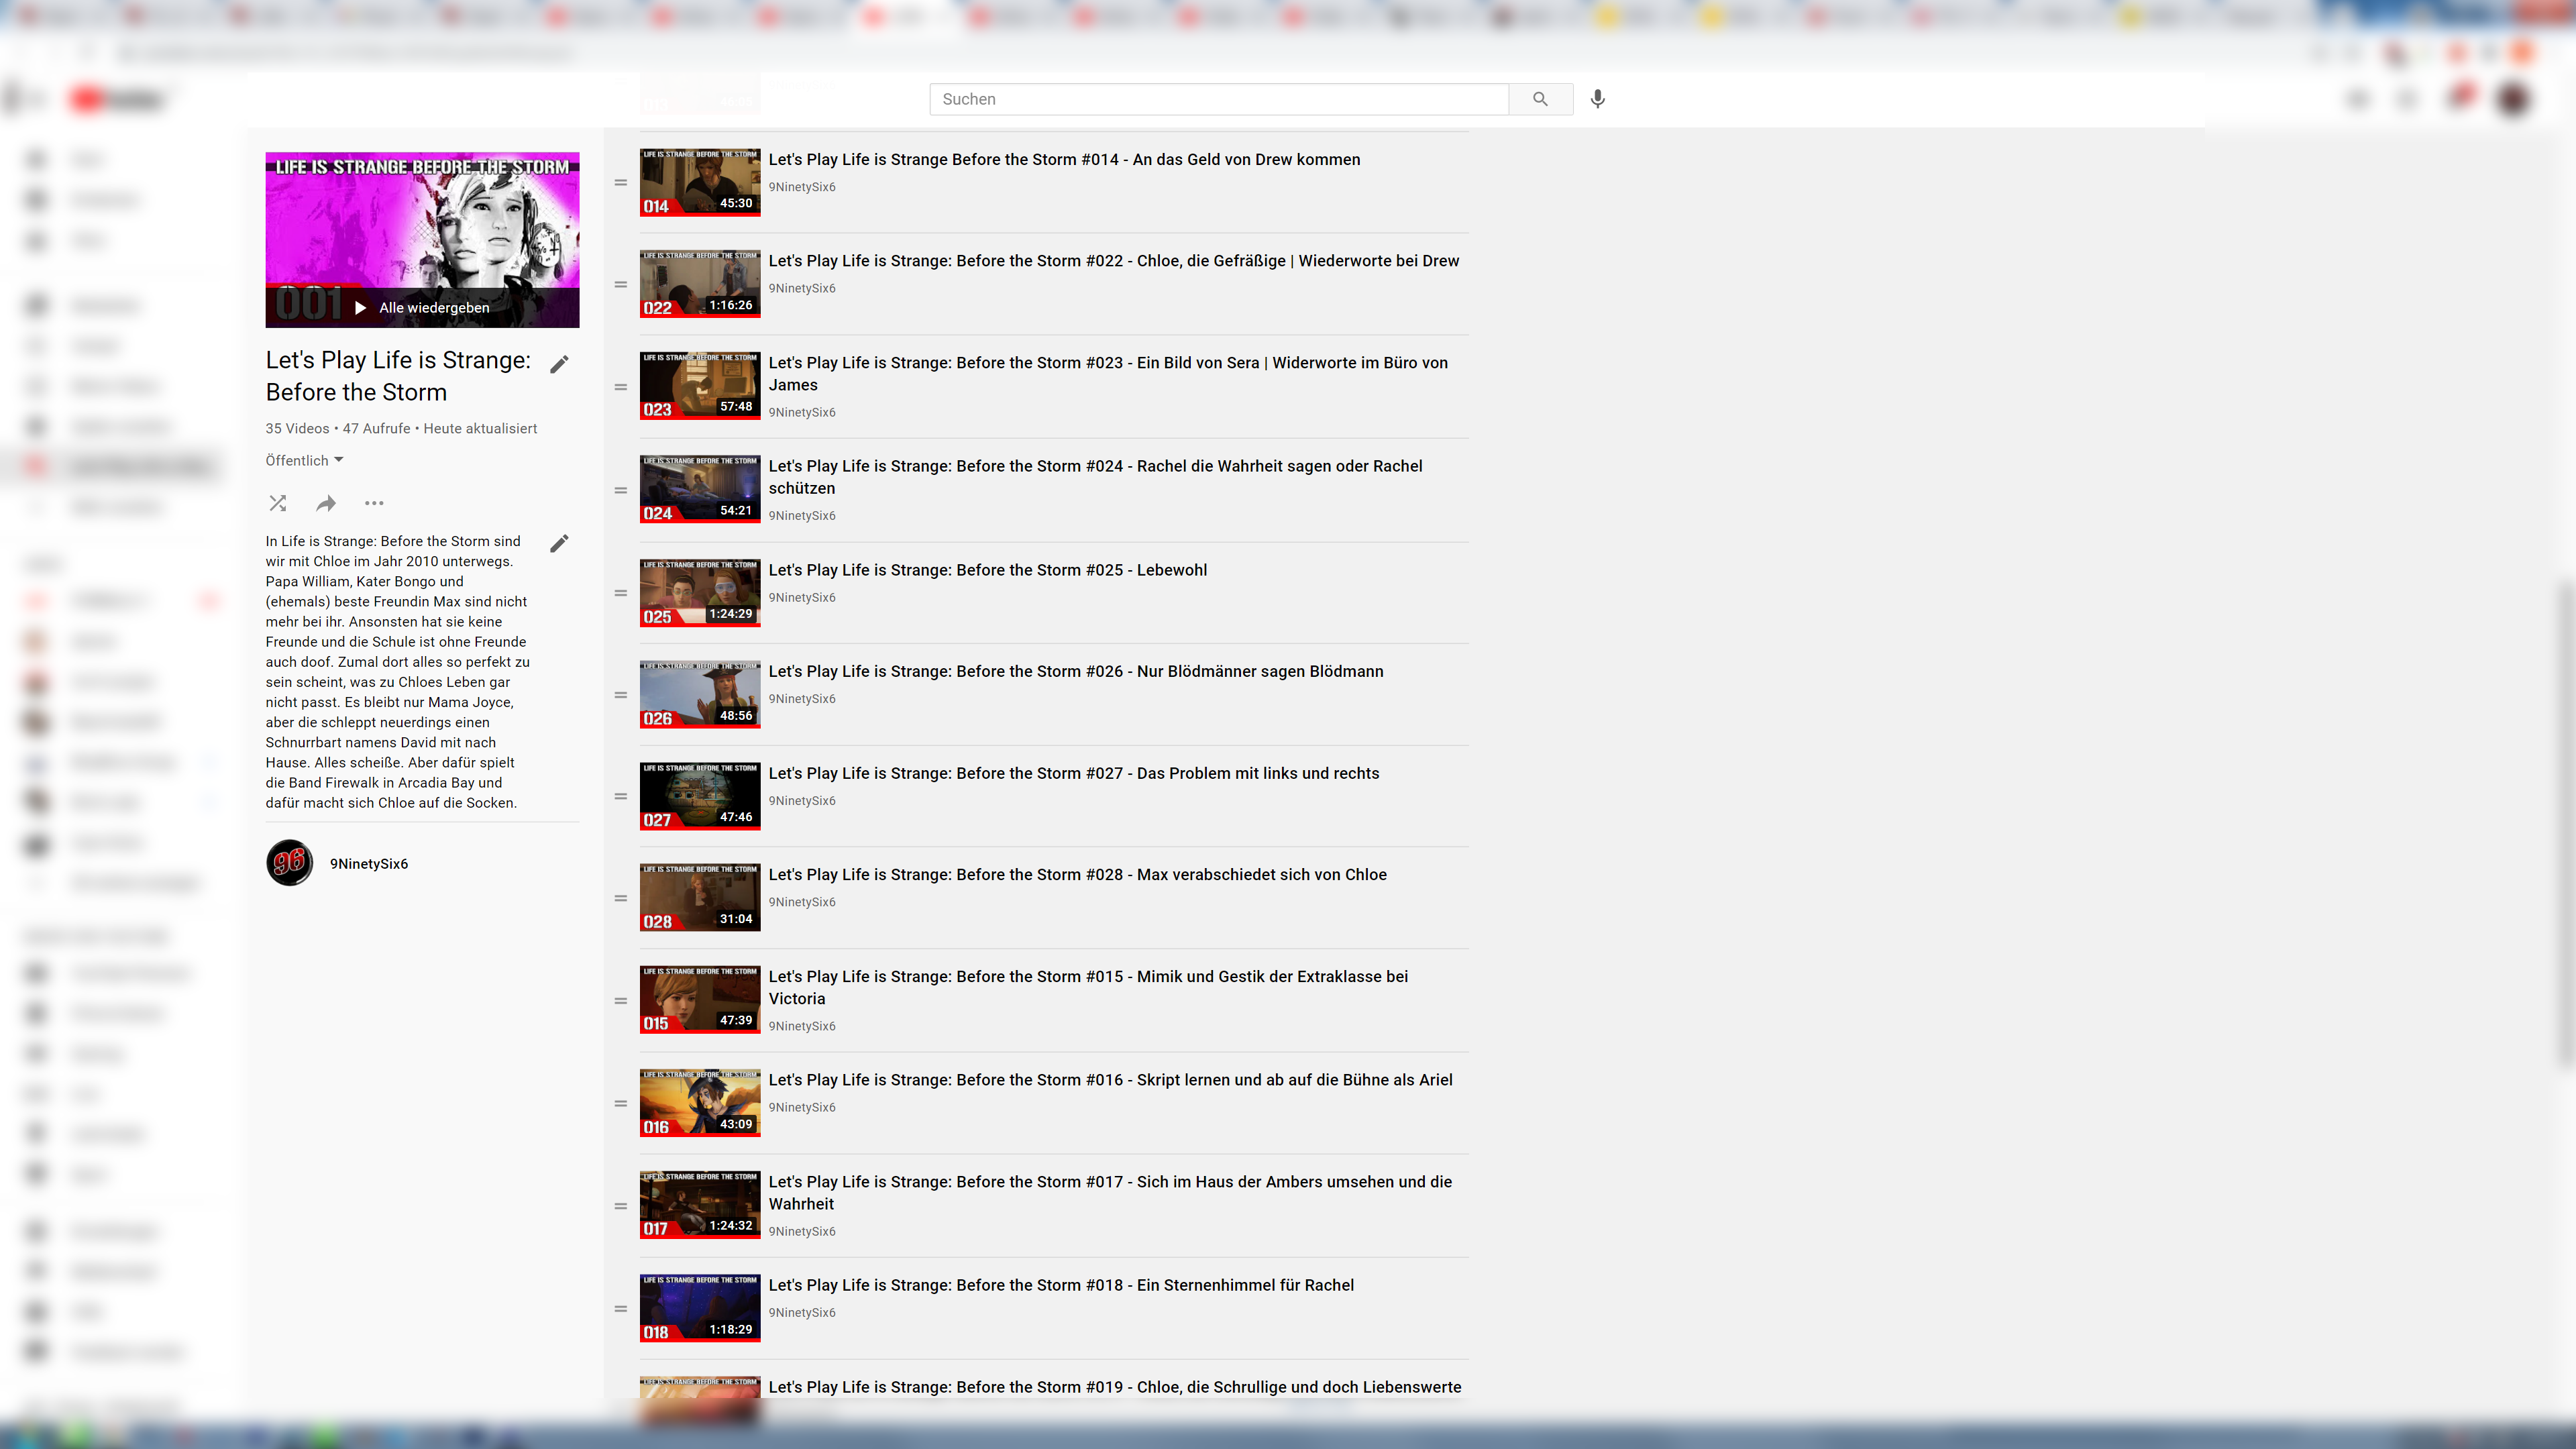Click inside the Suchen search field
The image size is (2576, 1449).
pyautogui.click(x=1219, y=99)
